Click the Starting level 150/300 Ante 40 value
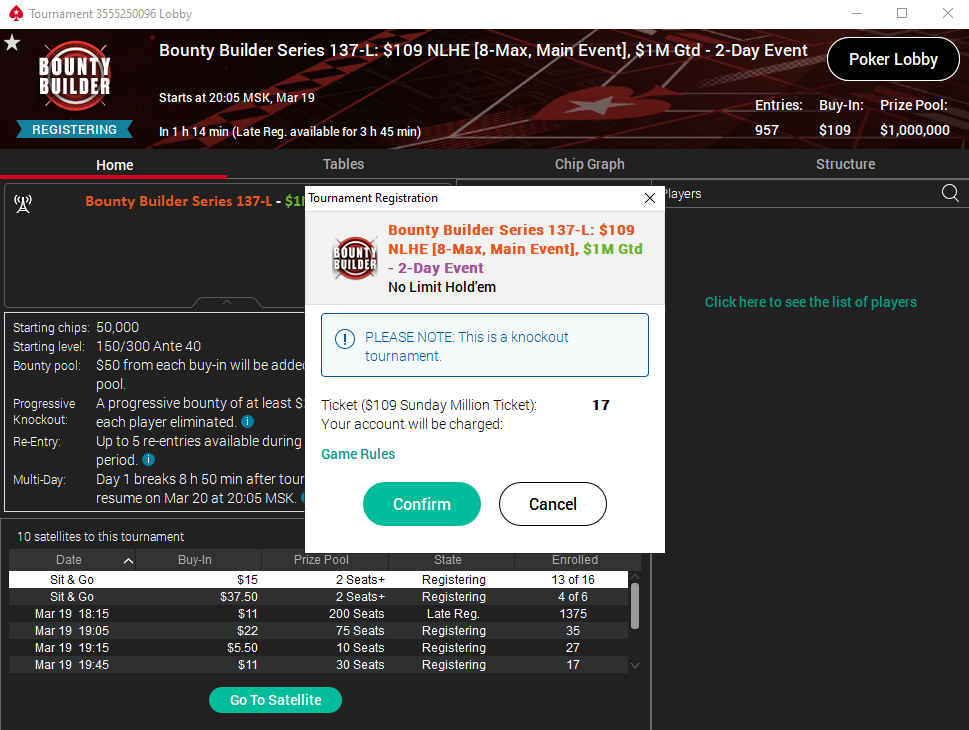This screenshot has width=969, height=730. point(148,346)
